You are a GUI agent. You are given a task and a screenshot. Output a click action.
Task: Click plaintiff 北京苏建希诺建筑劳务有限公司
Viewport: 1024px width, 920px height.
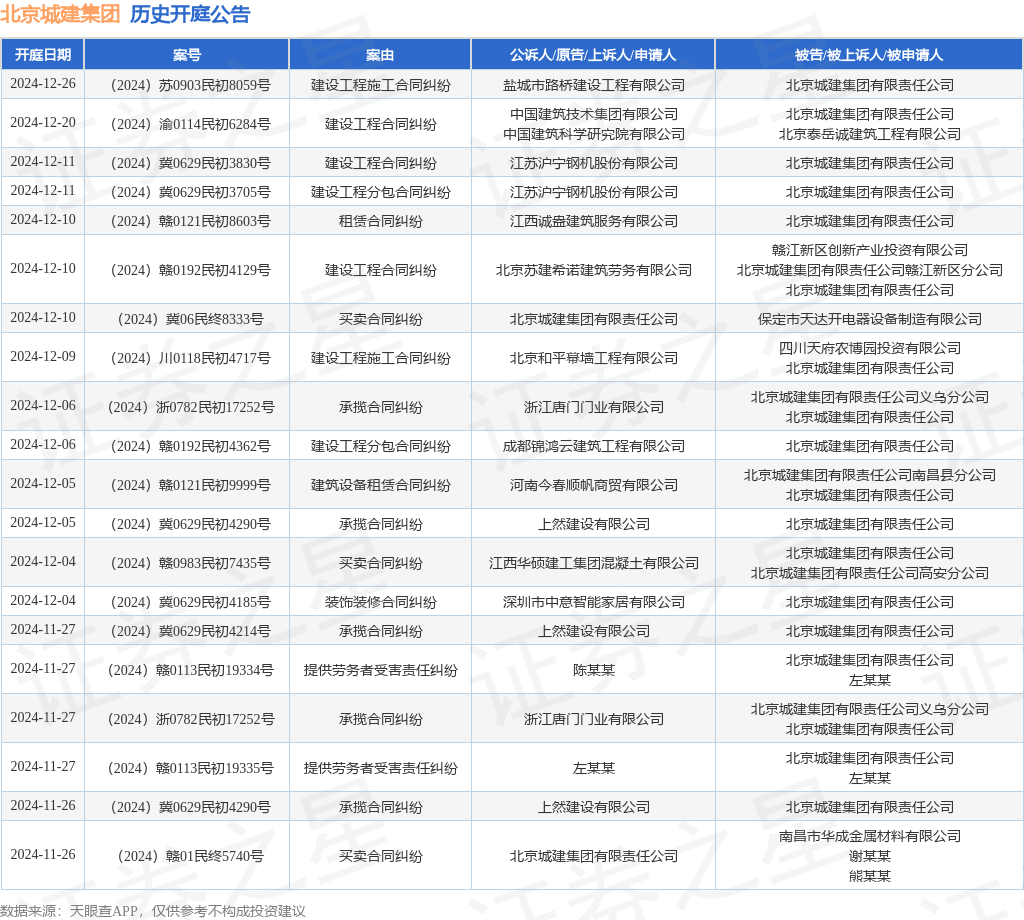pos(594,270)
